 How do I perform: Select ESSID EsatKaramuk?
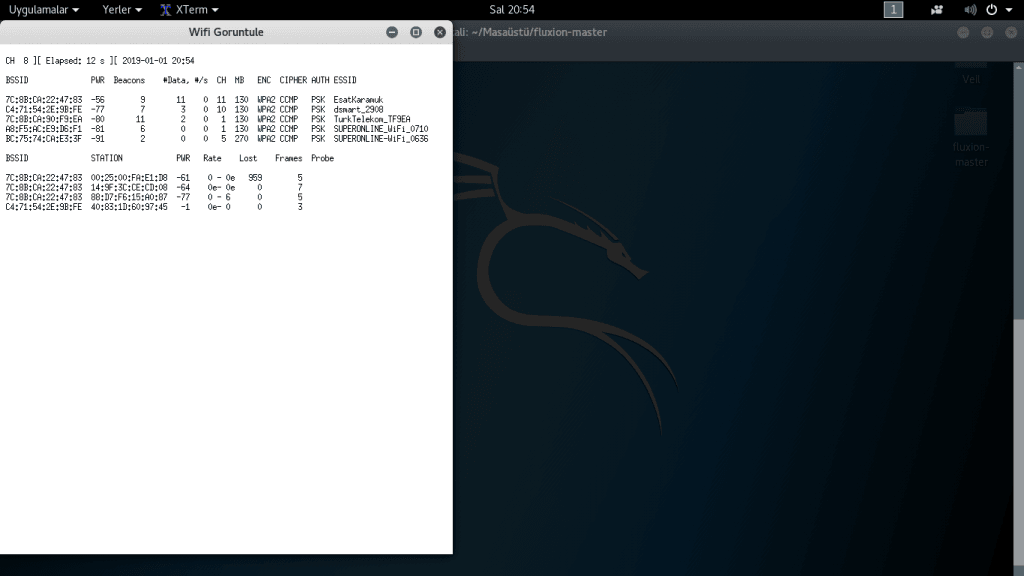(358, 100)
